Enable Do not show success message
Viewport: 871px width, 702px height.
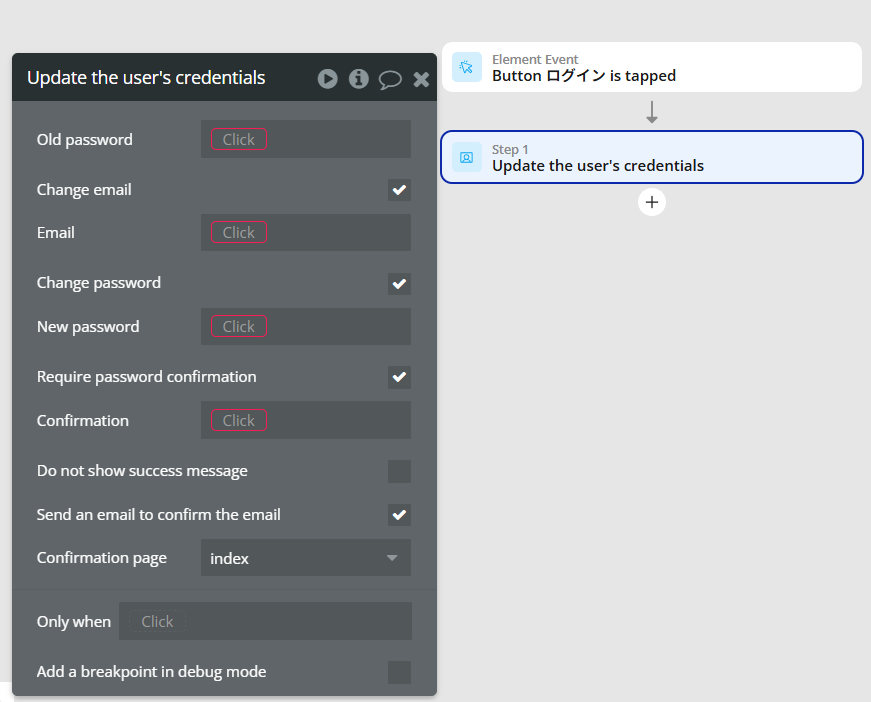[x=399, y=471]
